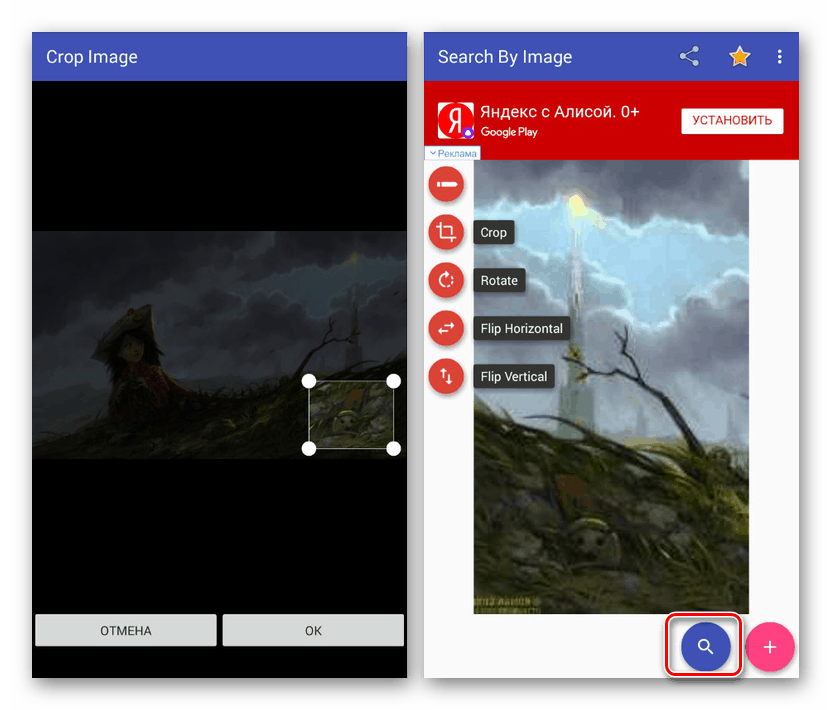The image size is (831, 710).
Task: Tap the share icon in Search By Image
Action: (x=689, y=56)
